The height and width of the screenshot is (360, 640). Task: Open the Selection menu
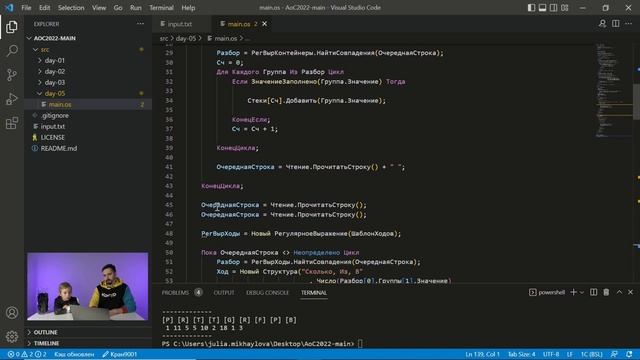click(71, 8)
